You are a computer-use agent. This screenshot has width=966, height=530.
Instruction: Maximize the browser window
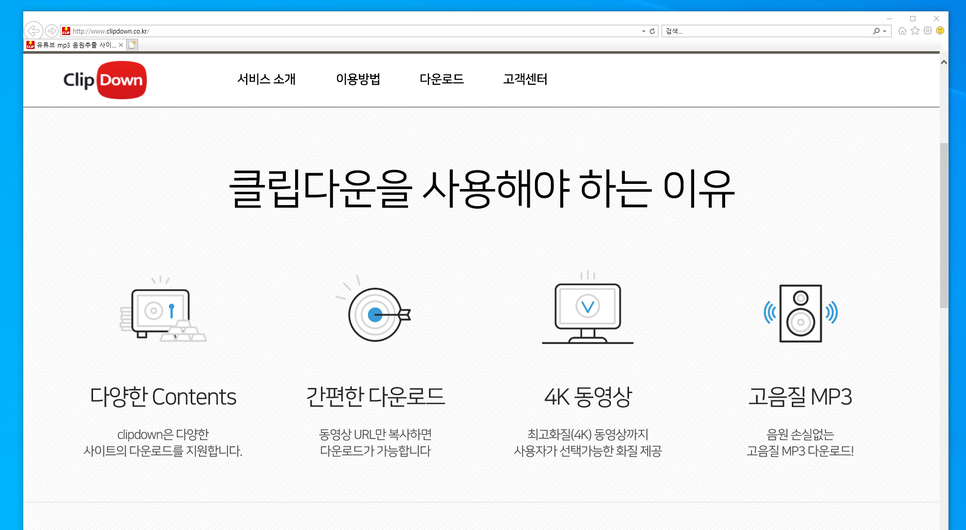tap(913, 18)
